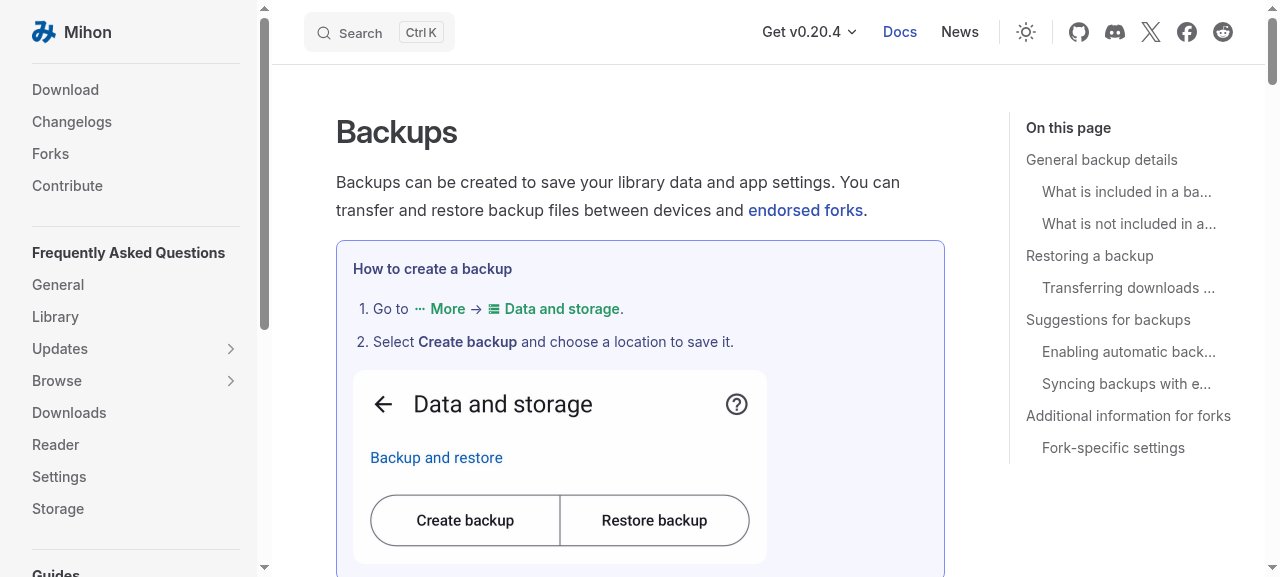The height and width of the screenshot is (577, 1280).
Task: Open the Reddit icon link
Action: 1223,32
